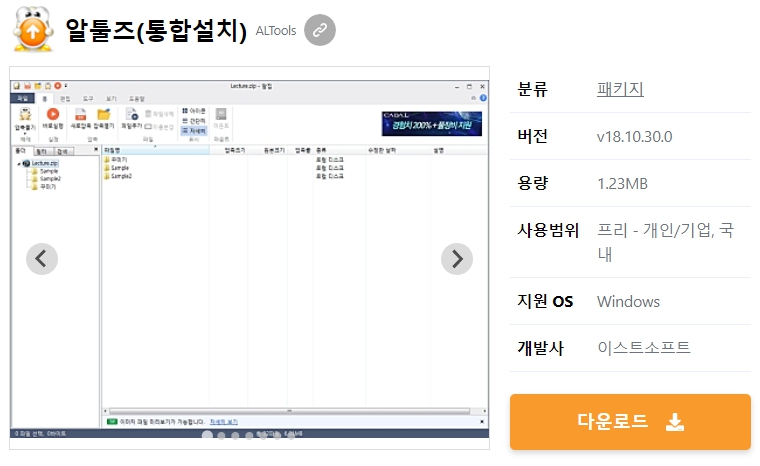Sort by the 원본크기 column header
The height and width of the screenshot is (466, 760).
[268, 150]
